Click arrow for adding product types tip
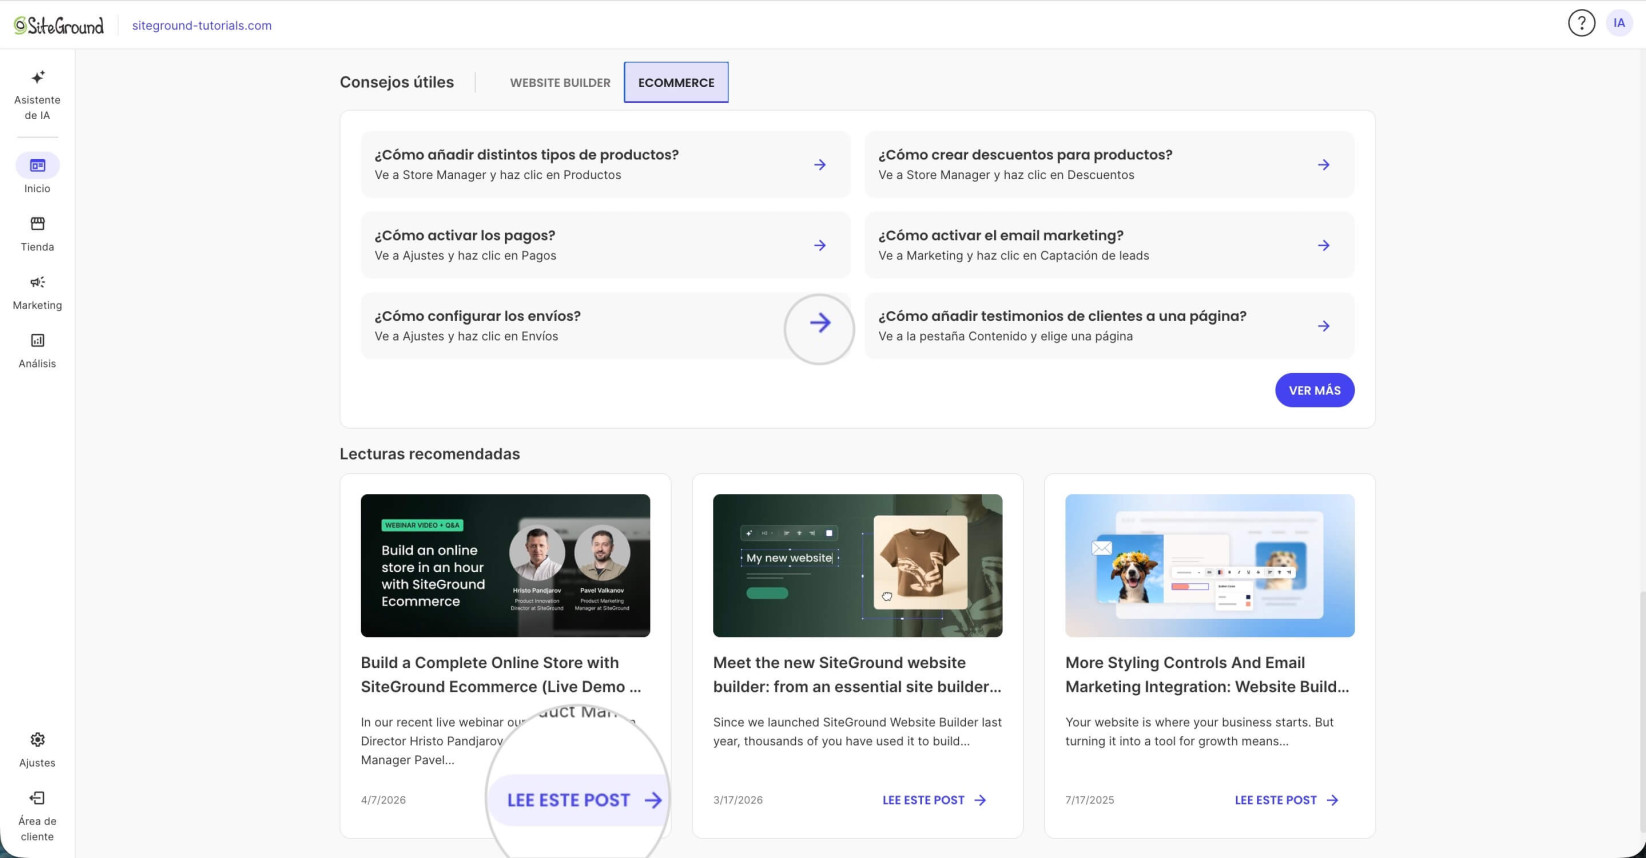Viewport: 1646px width, 858px height. pos(820,165)
